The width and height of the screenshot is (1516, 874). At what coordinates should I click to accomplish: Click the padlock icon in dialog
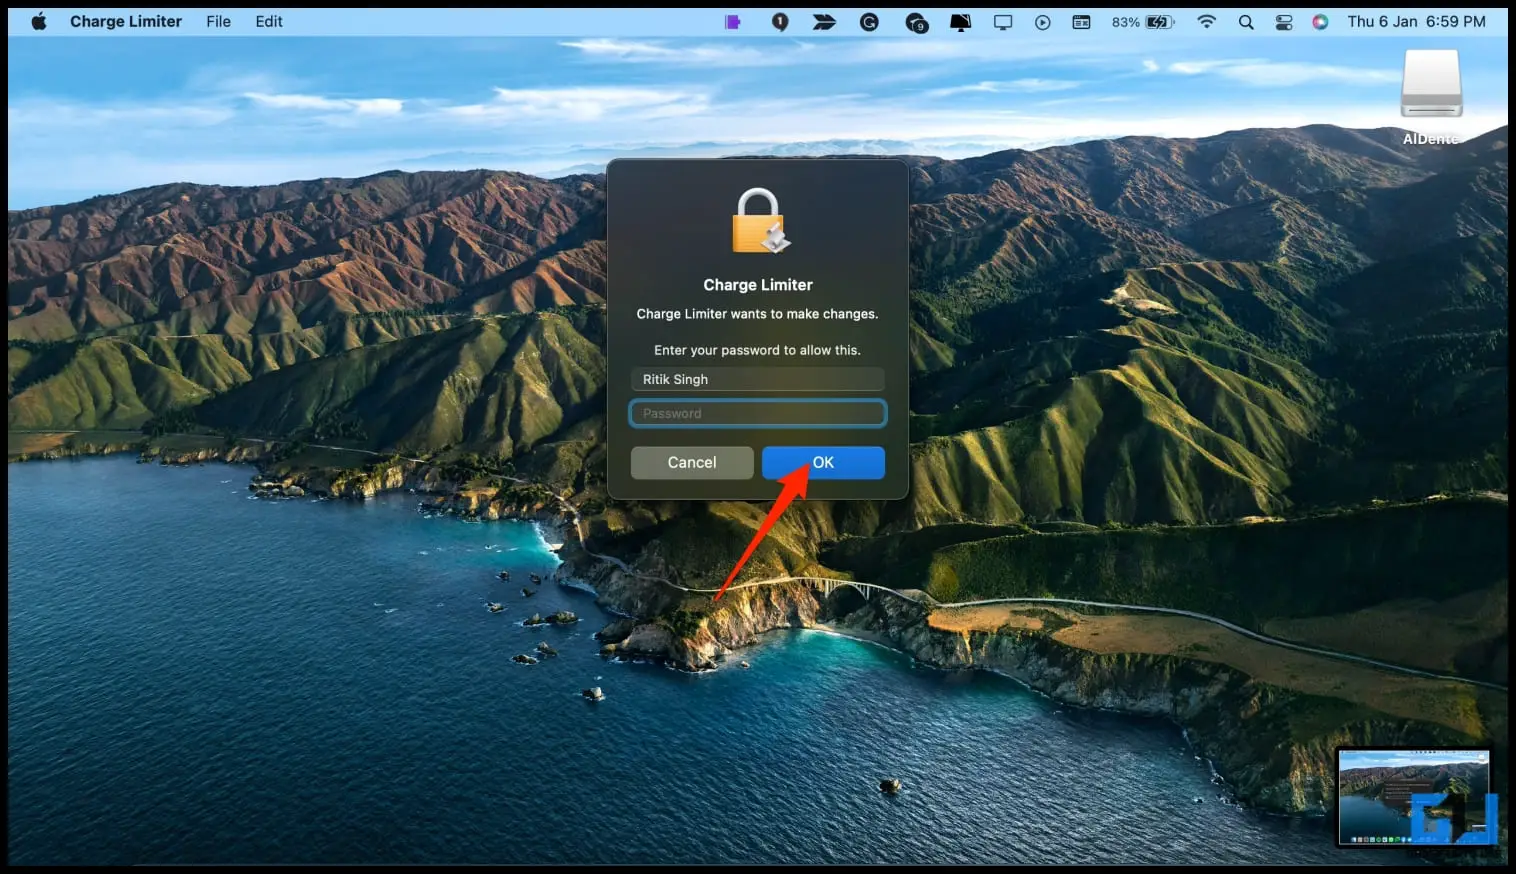coord(759,221)
